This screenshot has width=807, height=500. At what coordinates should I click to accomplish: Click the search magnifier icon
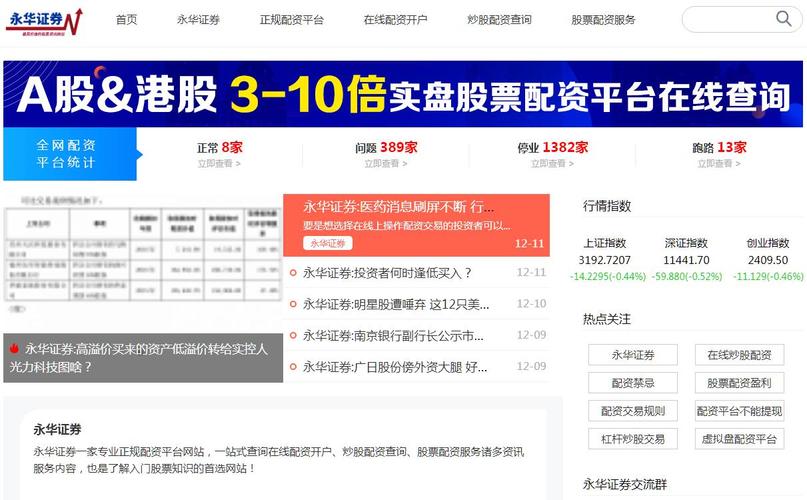pyautogui.click(x=783, y=19)
